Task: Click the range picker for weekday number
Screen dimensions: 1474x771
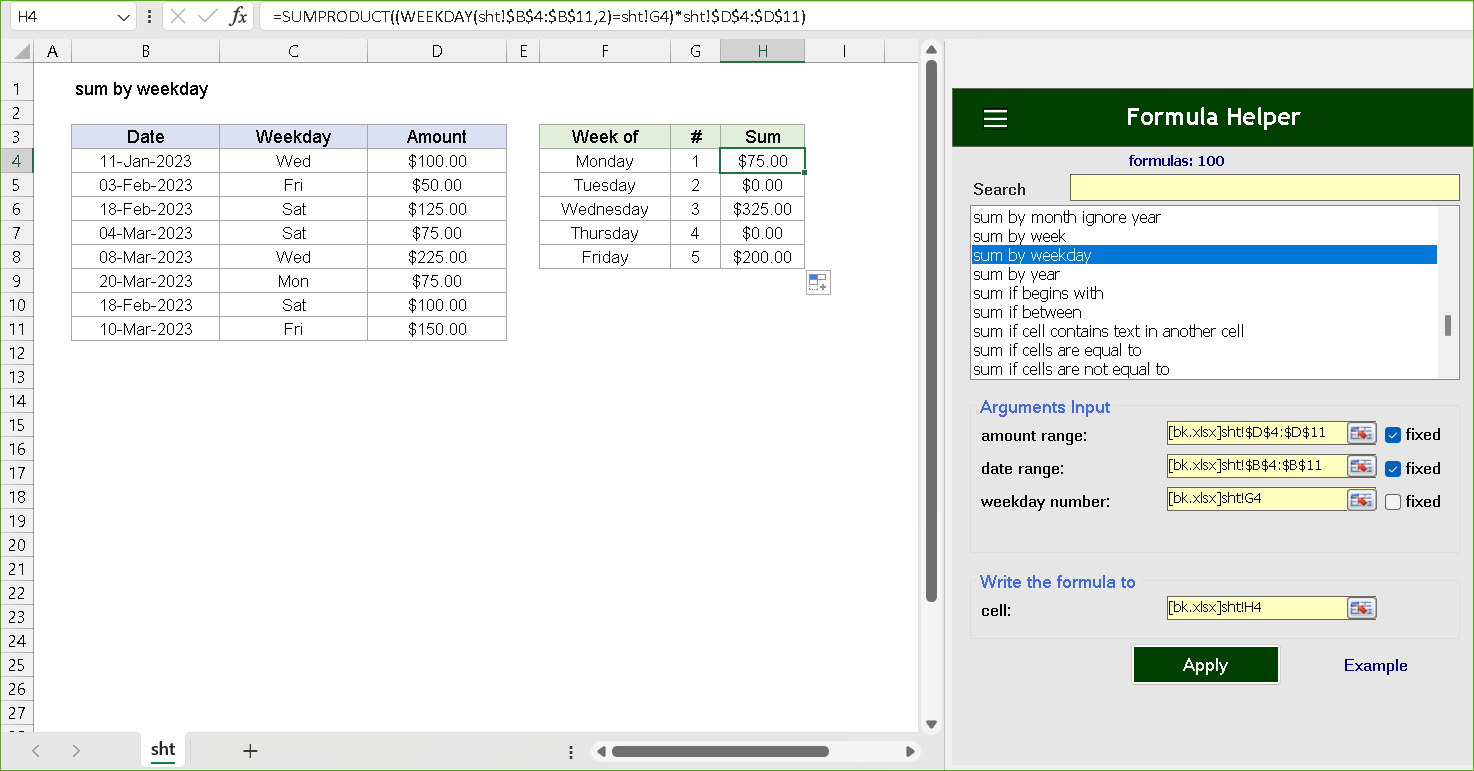Action: click(x=1361, y=500)
